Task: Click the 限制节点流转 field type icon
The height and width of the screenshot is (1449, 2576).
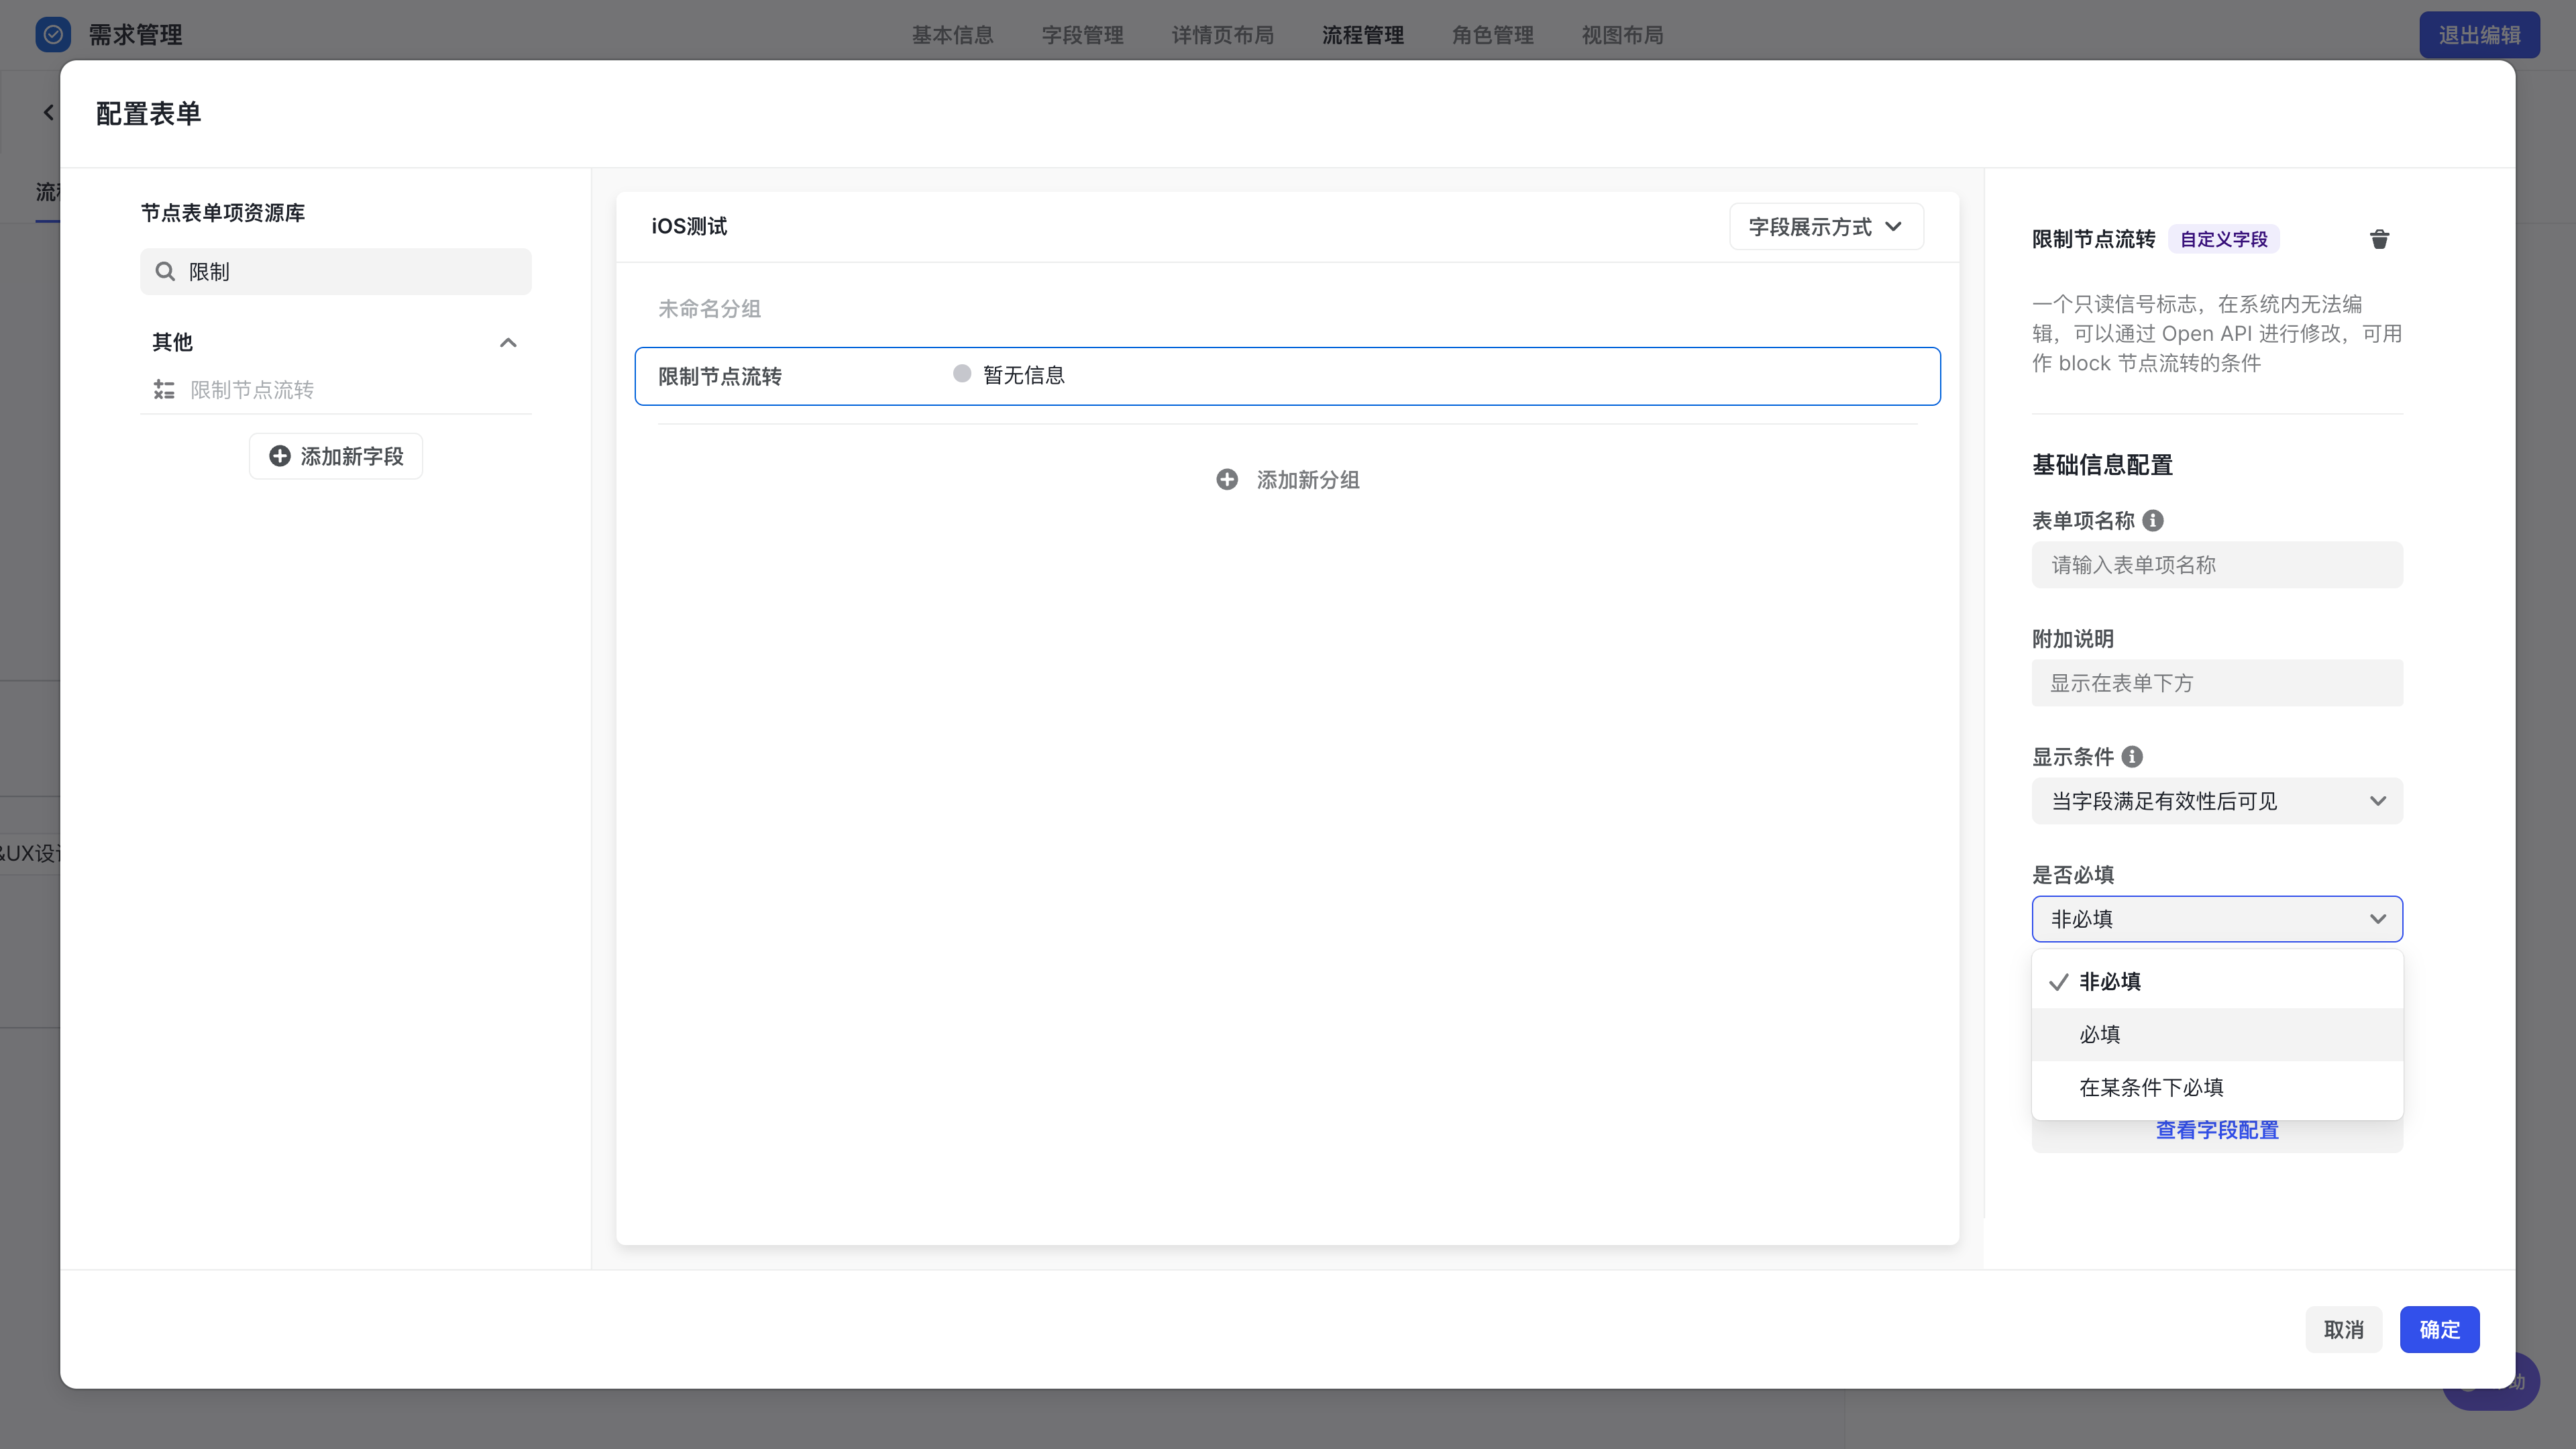Action: (x=164, y=390)
